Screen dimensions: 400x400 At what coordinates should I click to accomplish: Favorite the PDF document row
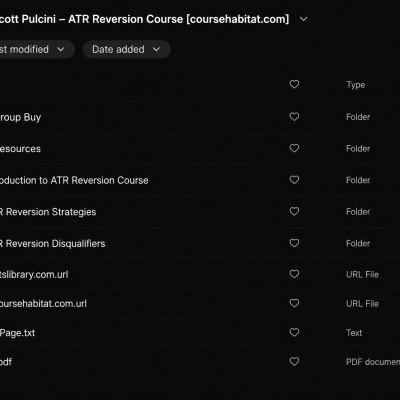click(294, 361)
